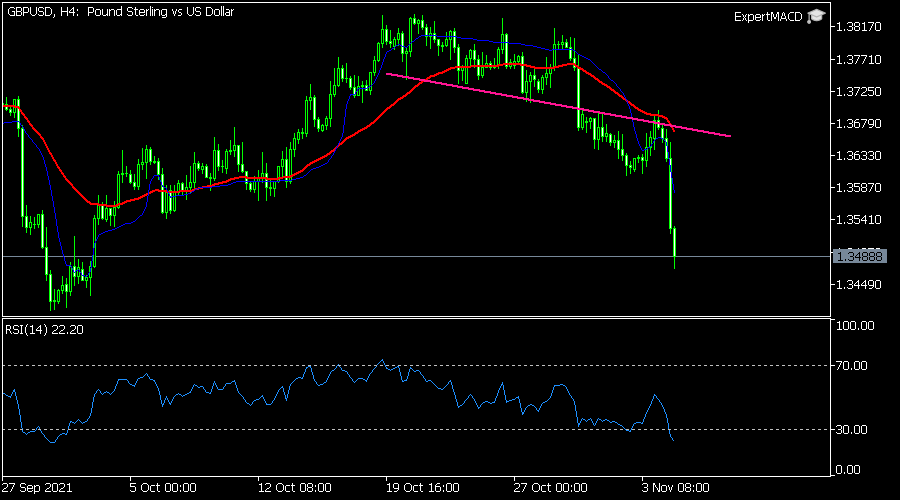The image size is (900, 500).
Task: Click the 1.36330 price scale value
Action: pyautogui.click(x=859, y=156)
